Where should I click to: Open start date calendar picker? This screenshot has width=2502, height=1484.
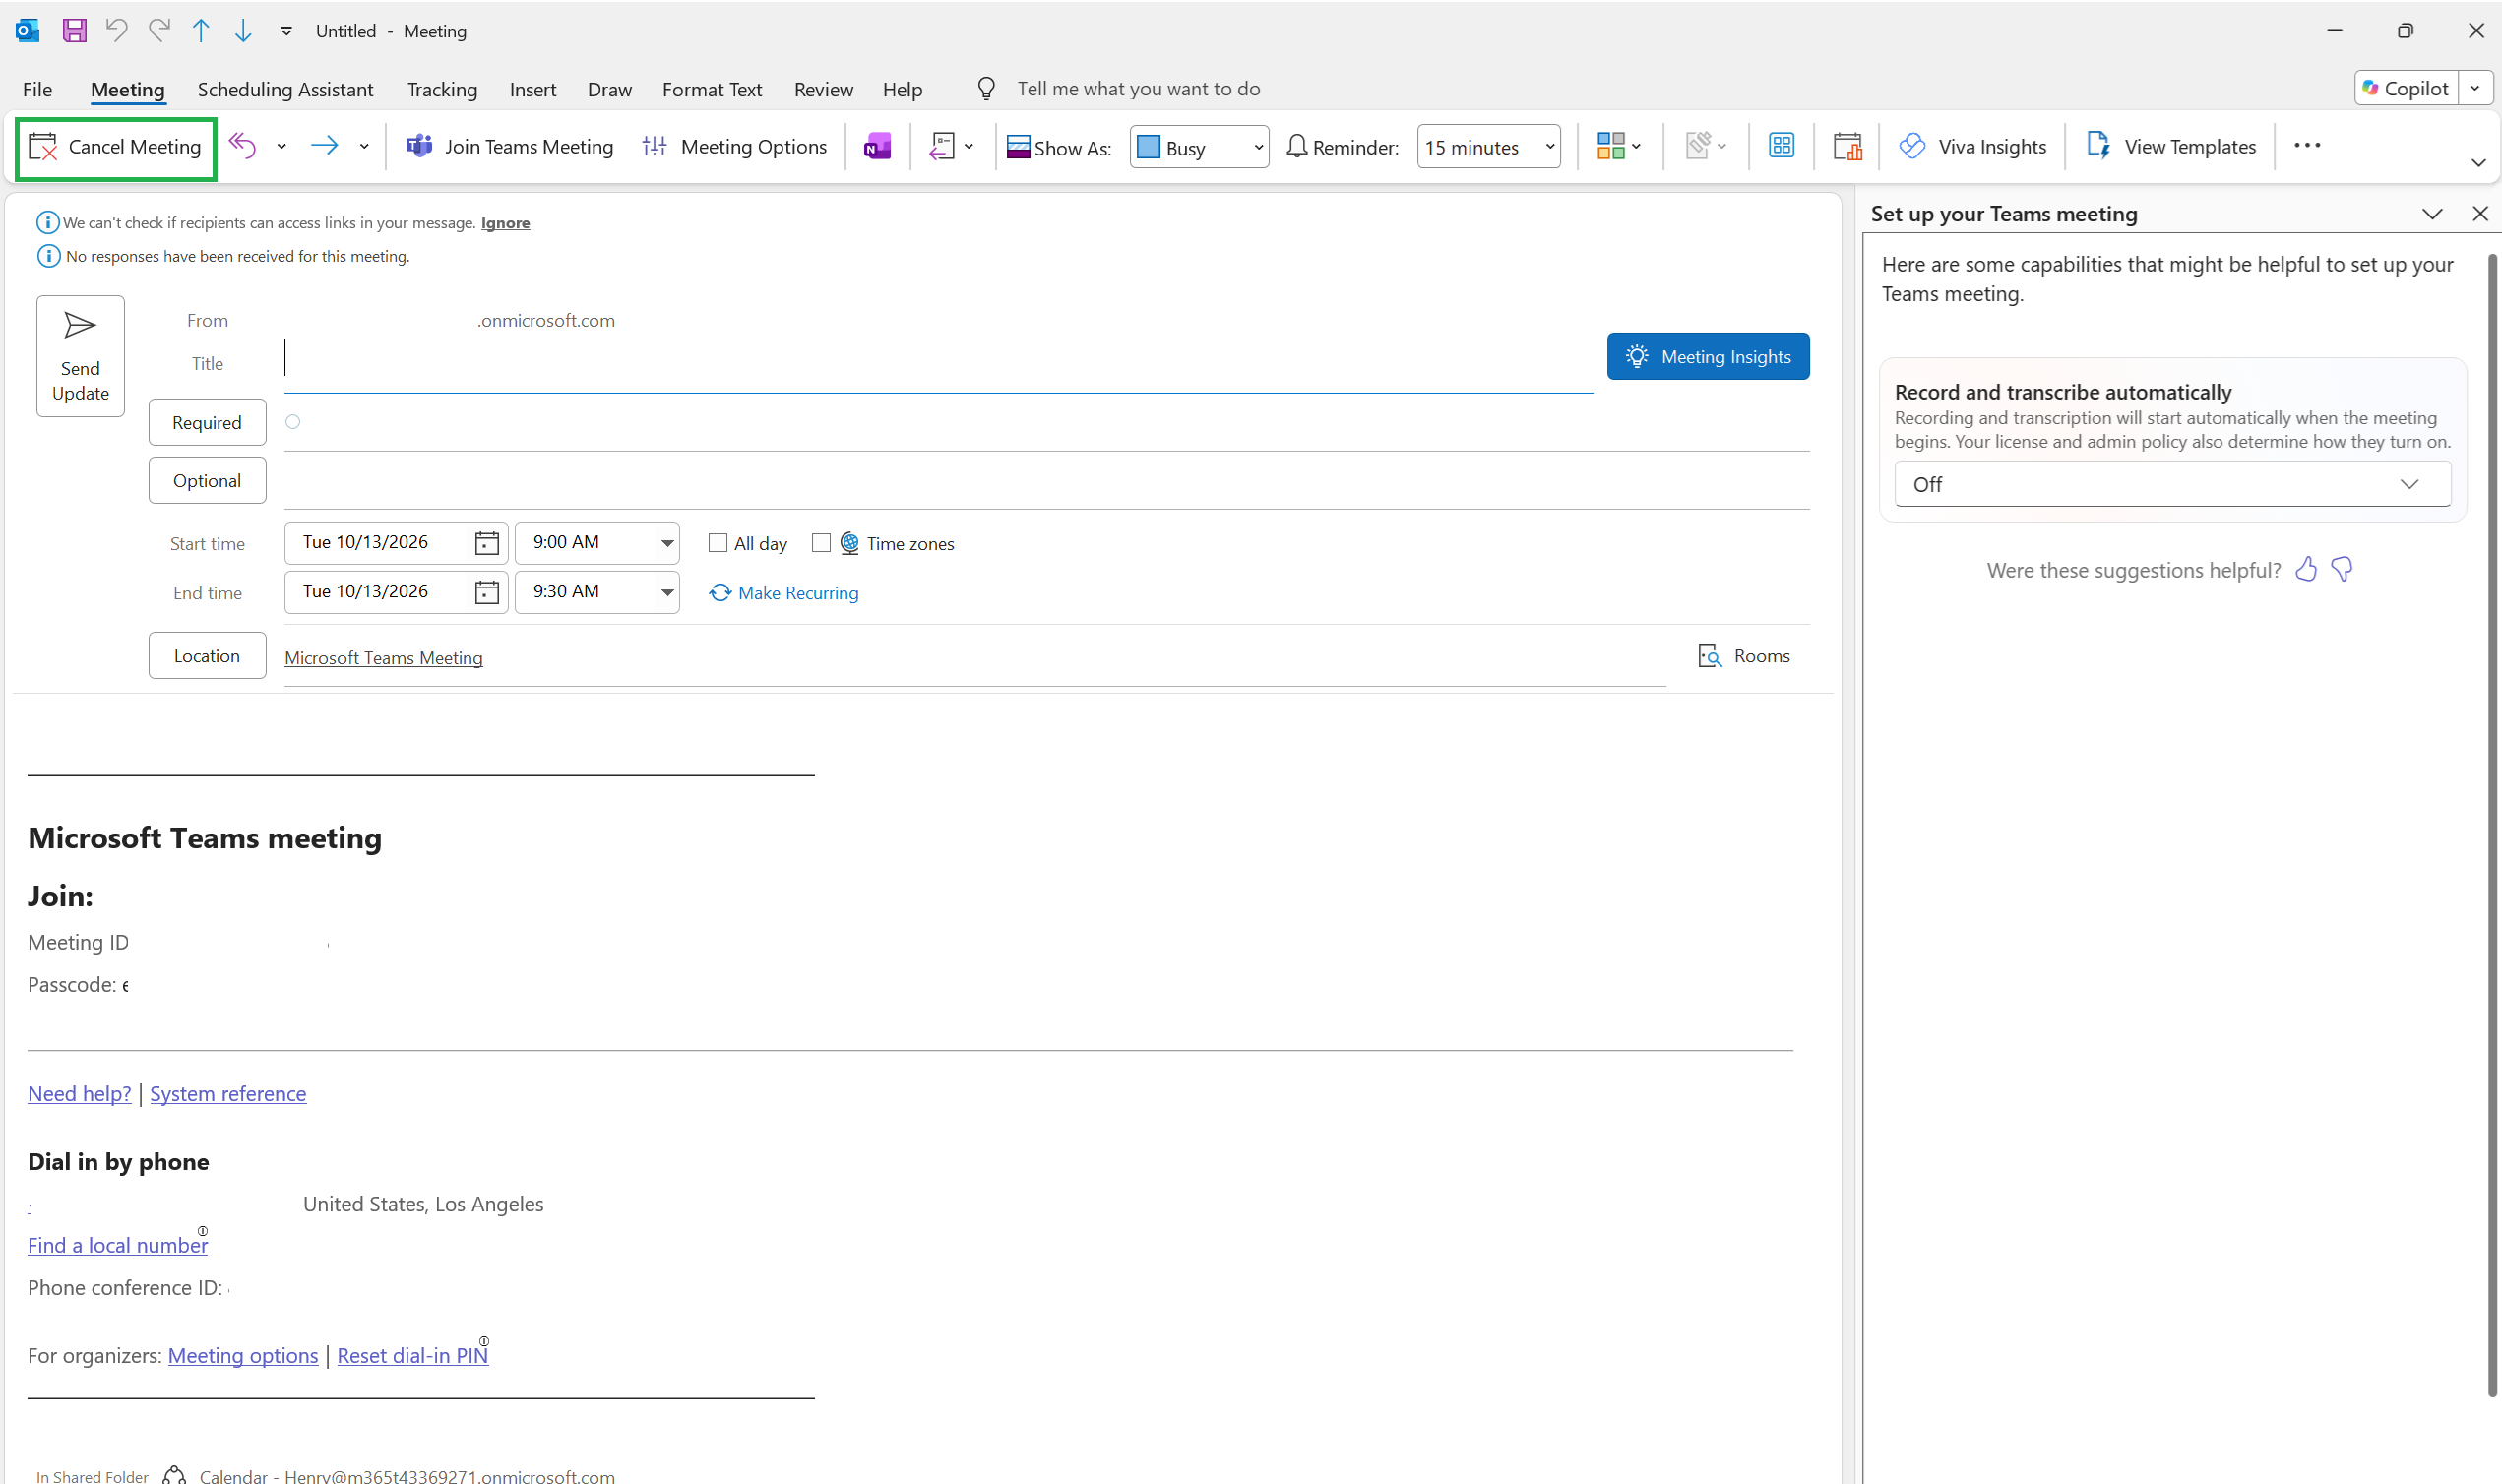tap(486, 543)
